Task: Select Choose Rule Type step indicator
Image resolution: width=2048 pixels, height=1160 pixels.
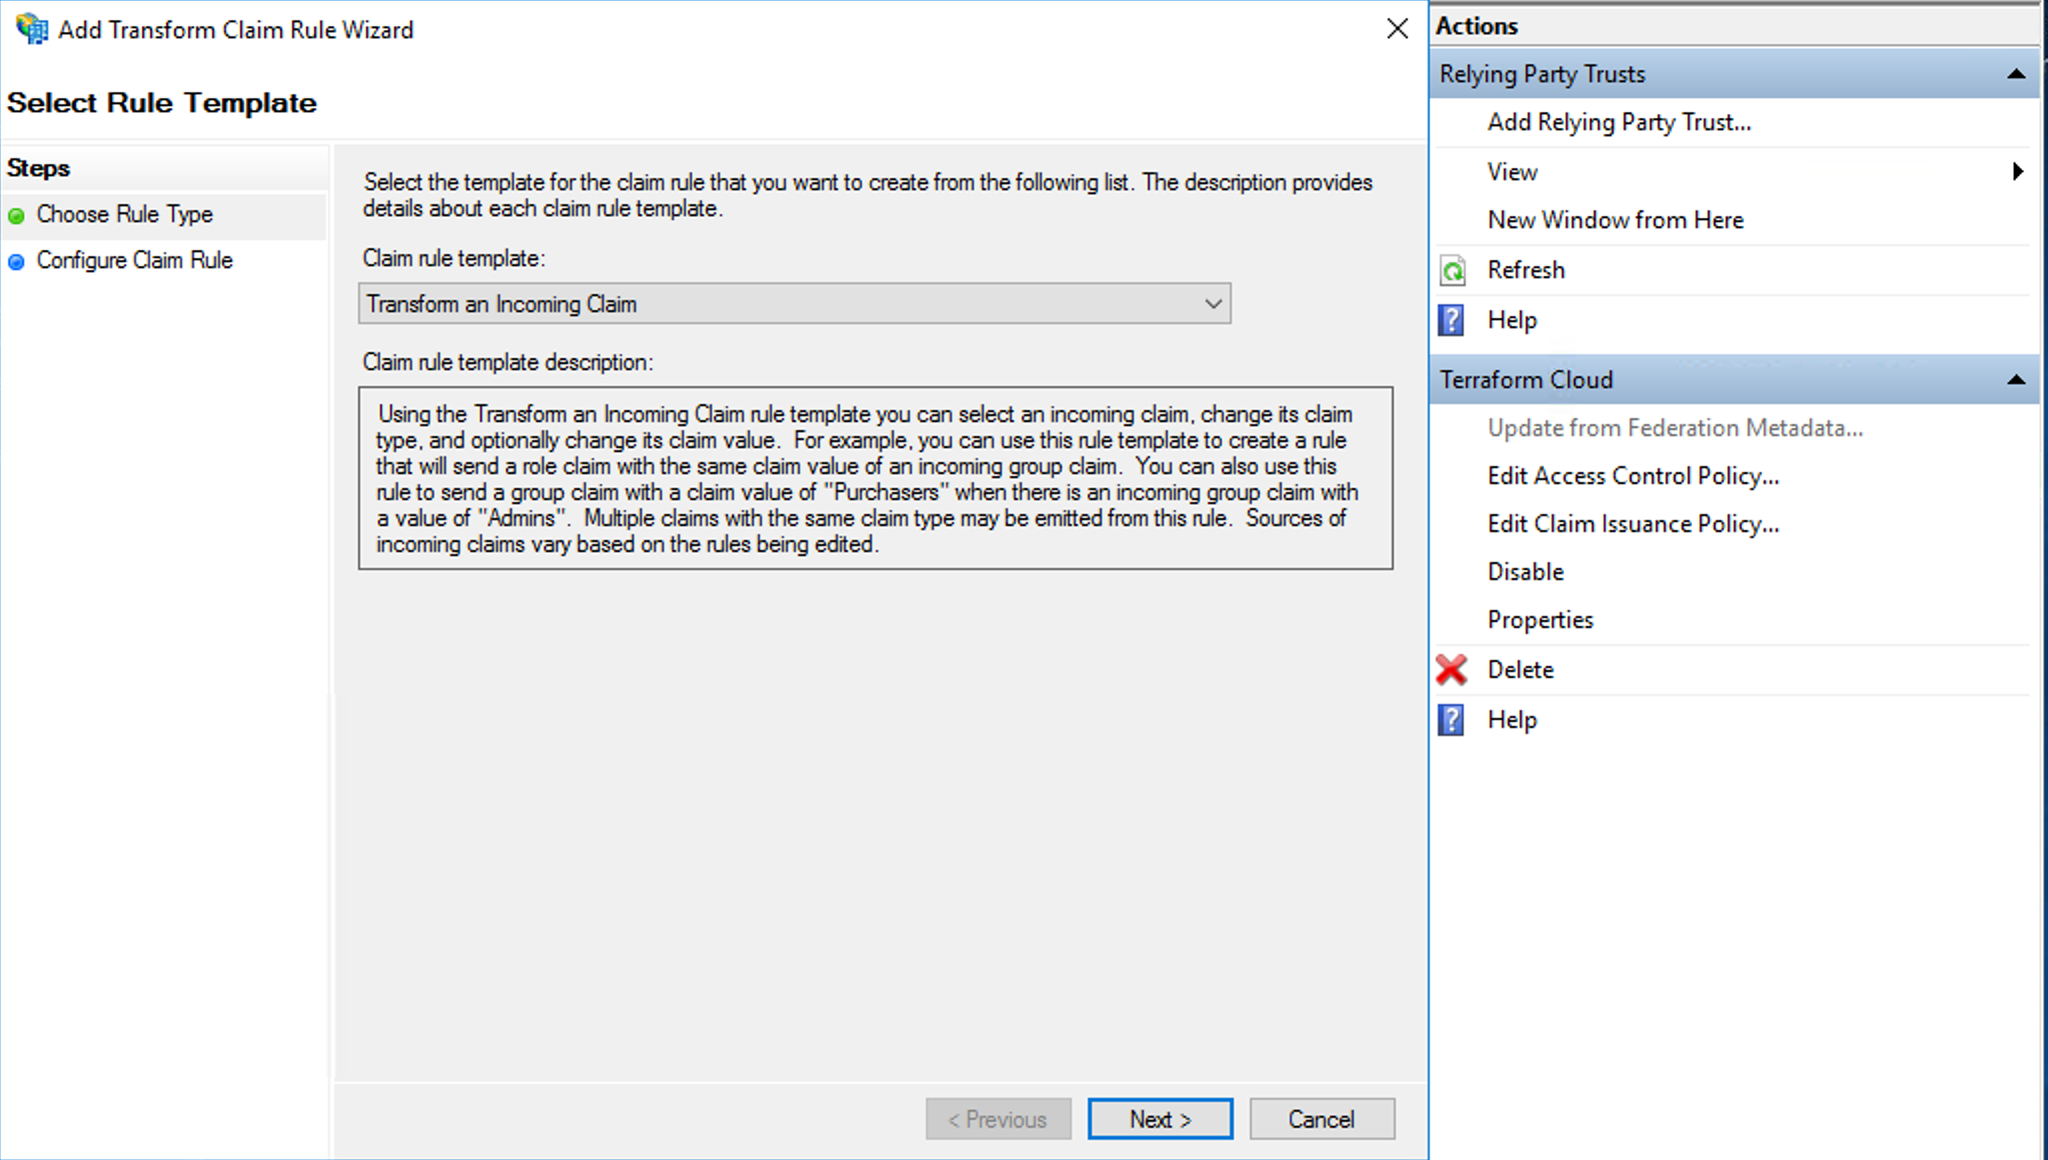Action: pyautogui.click(x=122, y=215)
